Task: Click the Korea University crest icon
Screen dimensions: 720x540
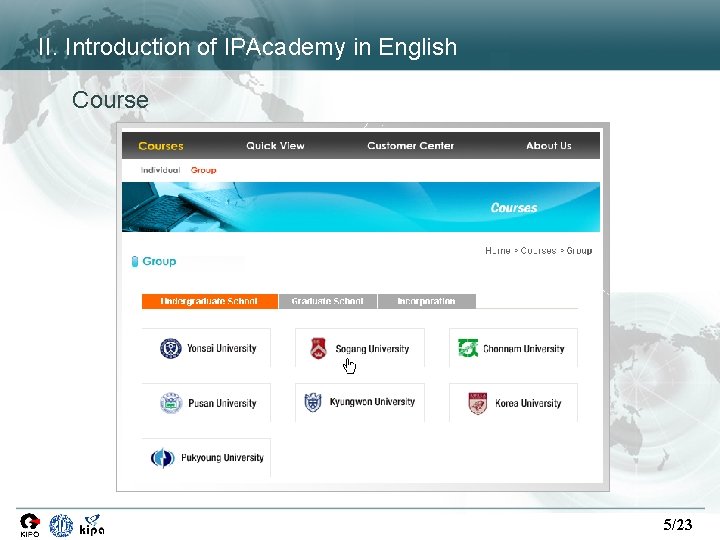Action: (x=478, y=403)
